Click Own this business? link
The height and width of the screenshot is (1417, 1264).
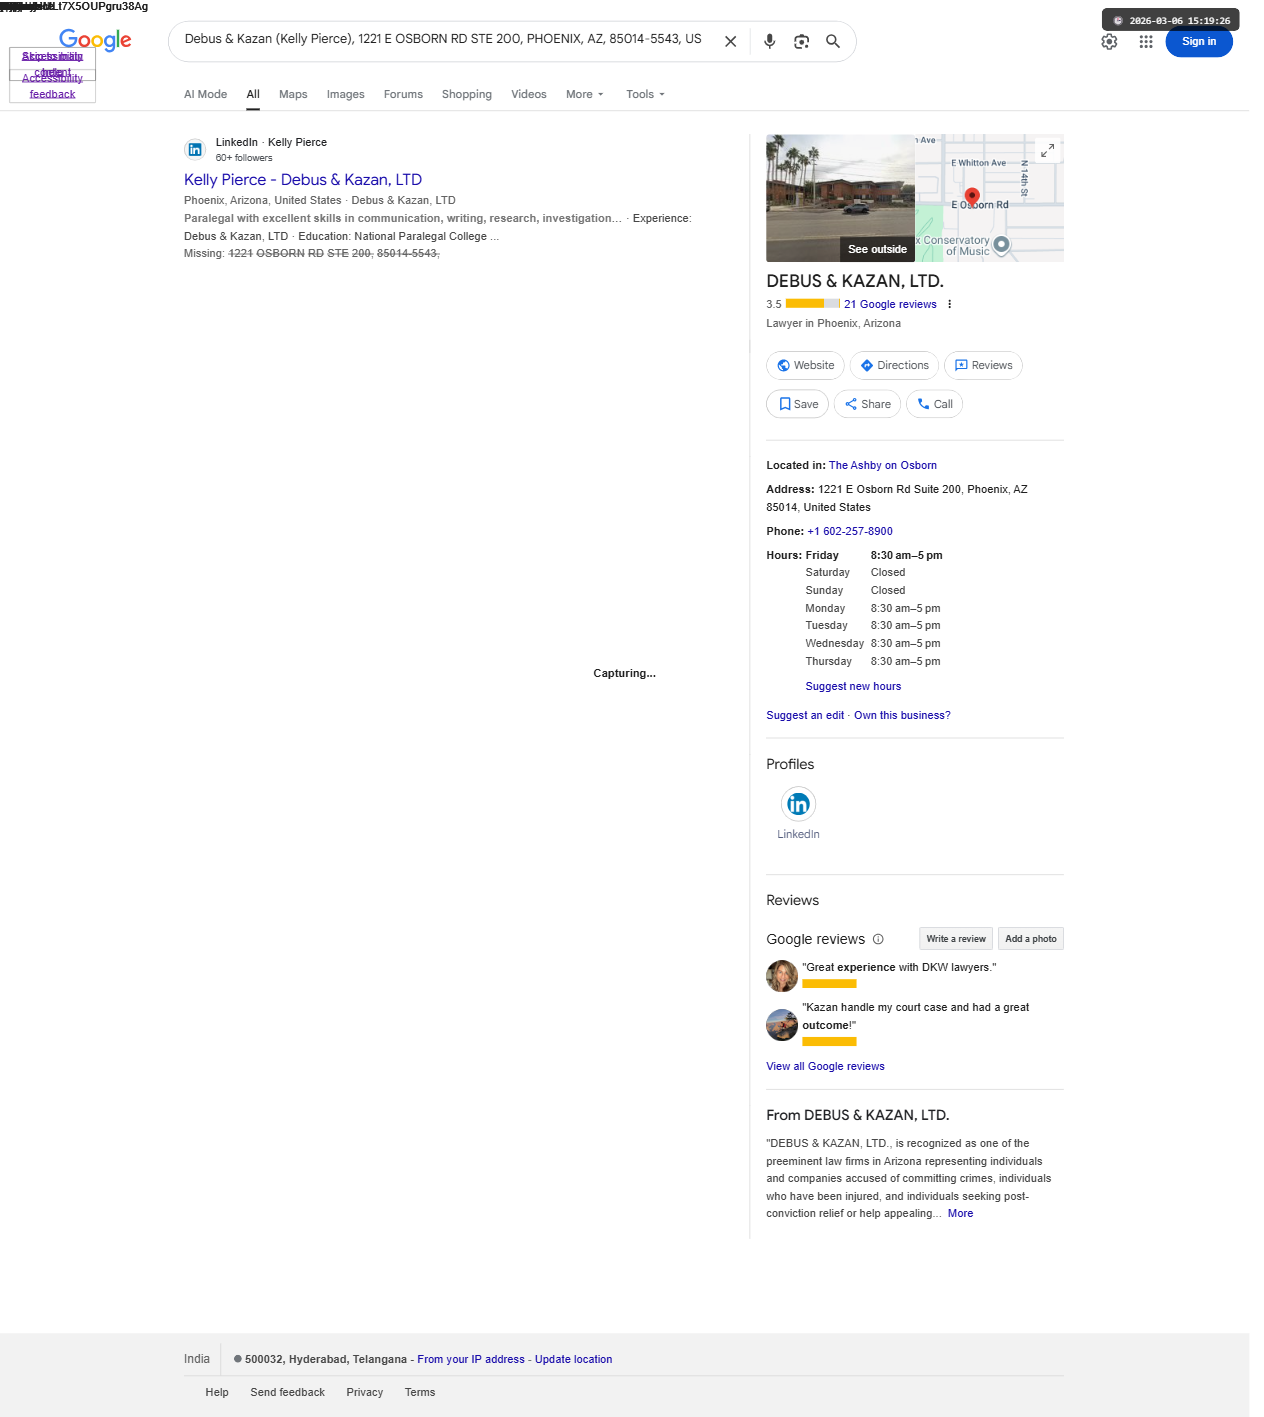point(902,715)
